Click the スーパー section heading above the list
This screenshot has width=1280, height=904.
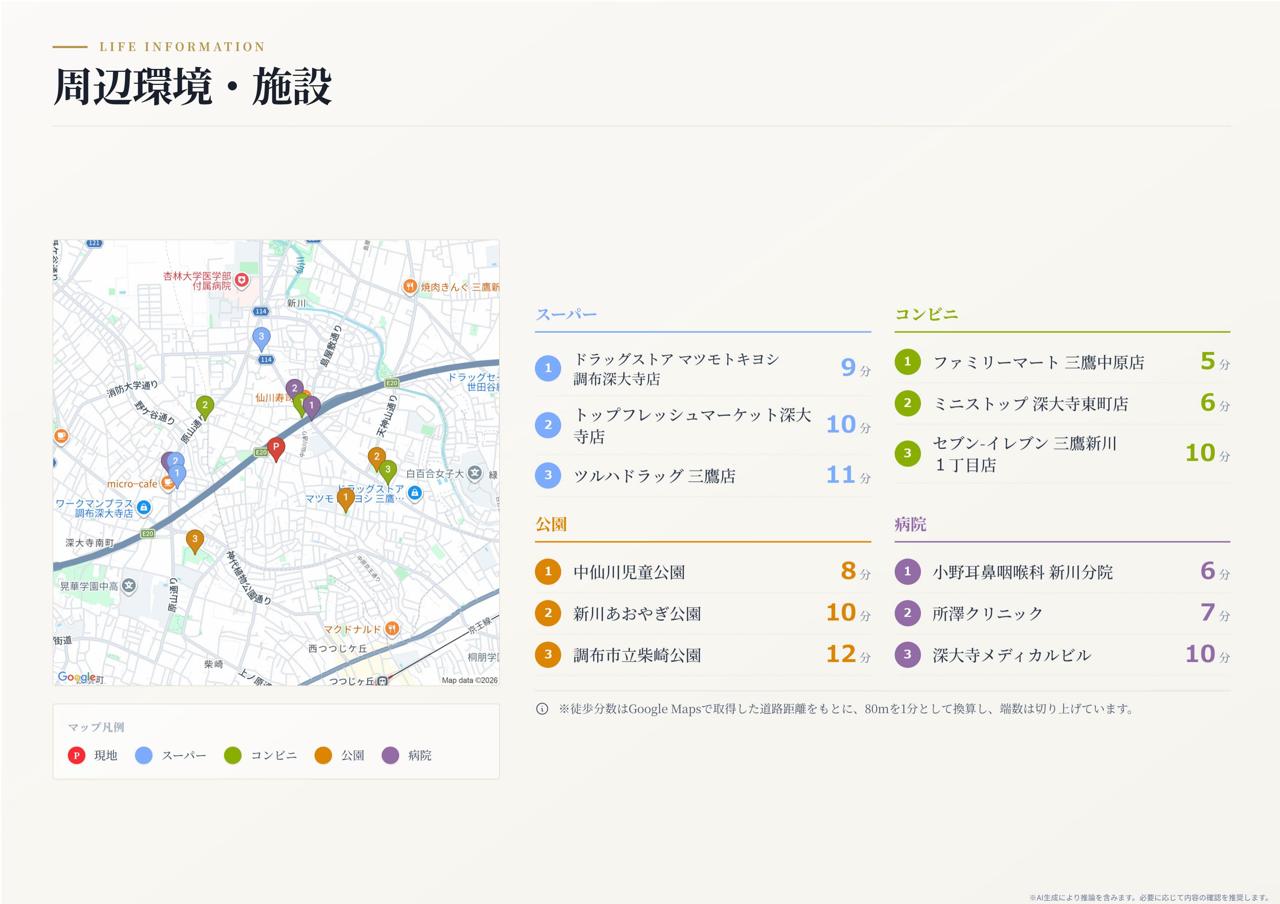[566, 314]
